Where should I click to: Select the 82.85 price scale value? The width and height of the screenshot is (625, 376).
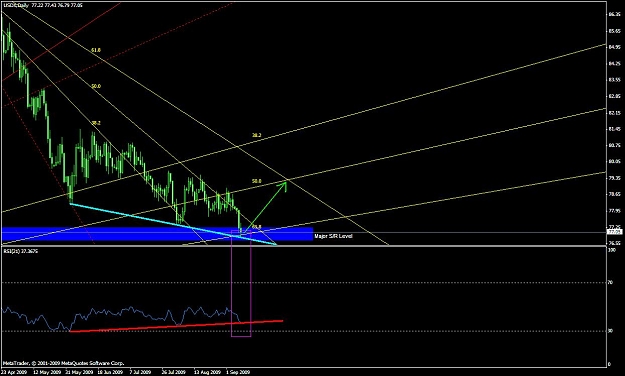click(x=614, y=96)
